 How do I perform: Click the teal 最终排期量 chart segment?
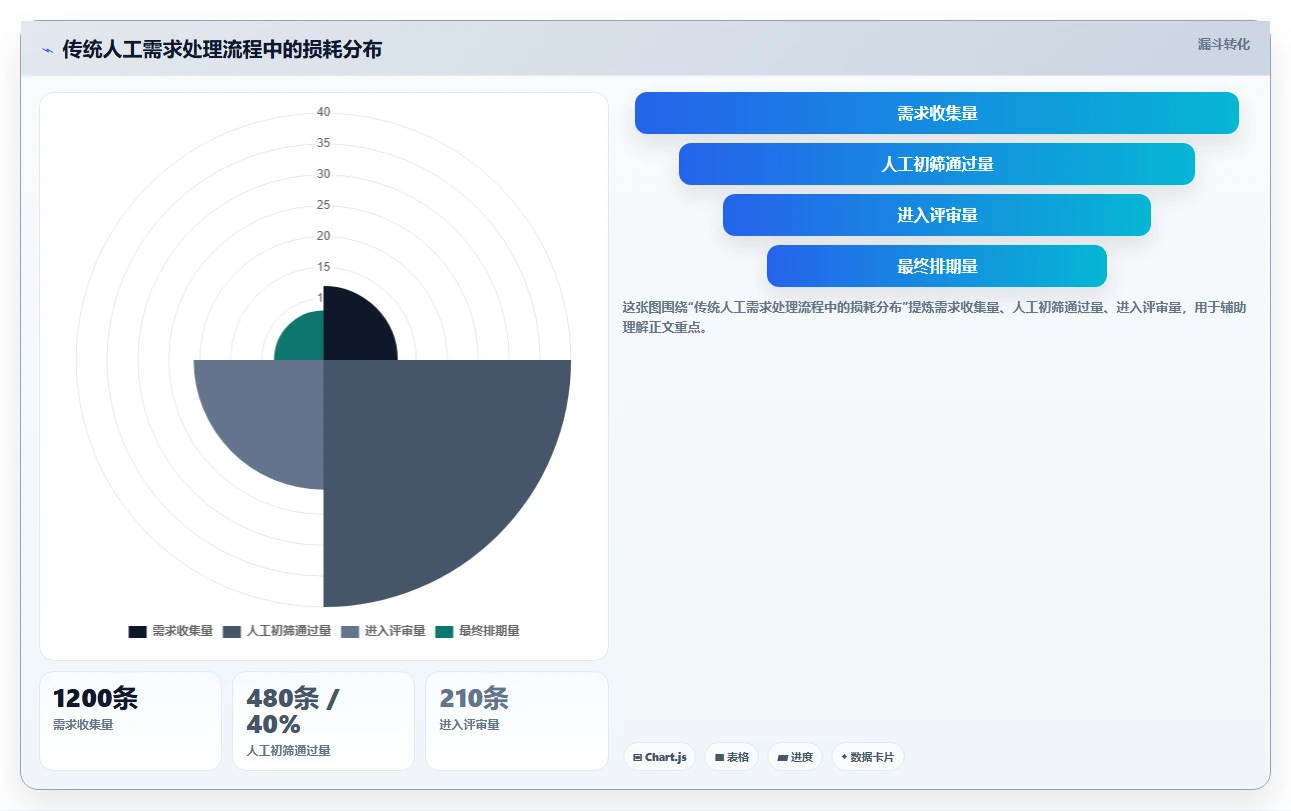point(303,340)
